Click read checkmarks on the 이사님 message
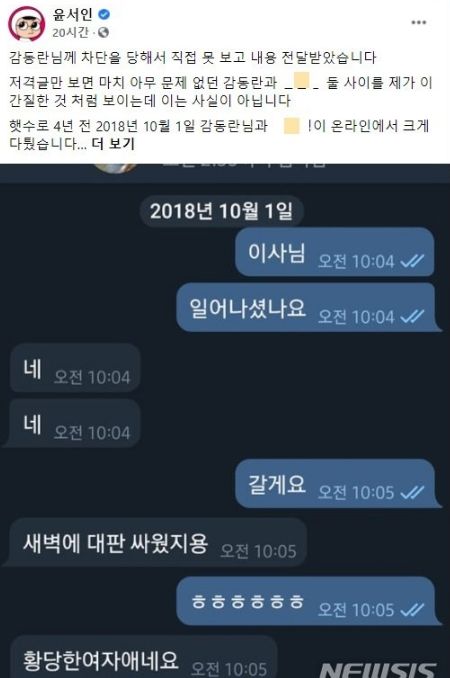 (x=412, y=261)
